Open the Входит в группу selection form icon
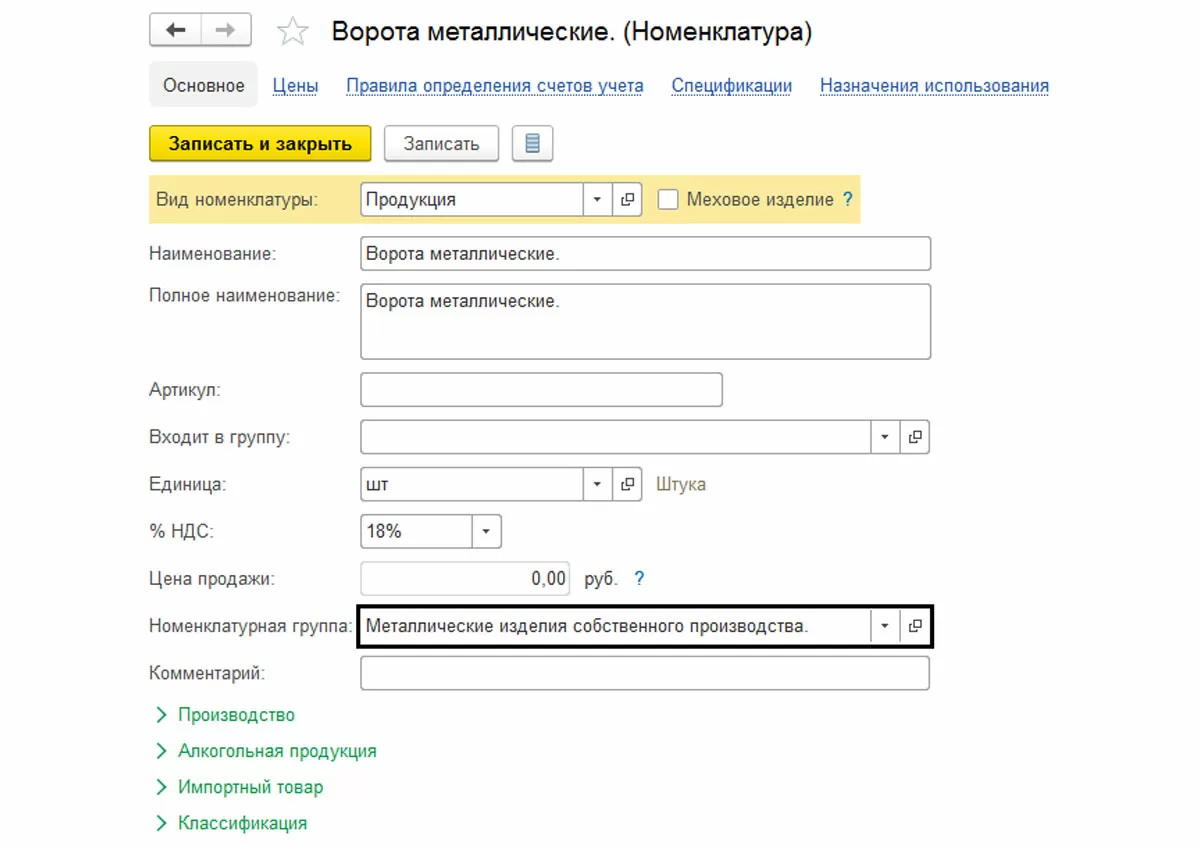This screenshot has width=1200, height=846. 915,437
